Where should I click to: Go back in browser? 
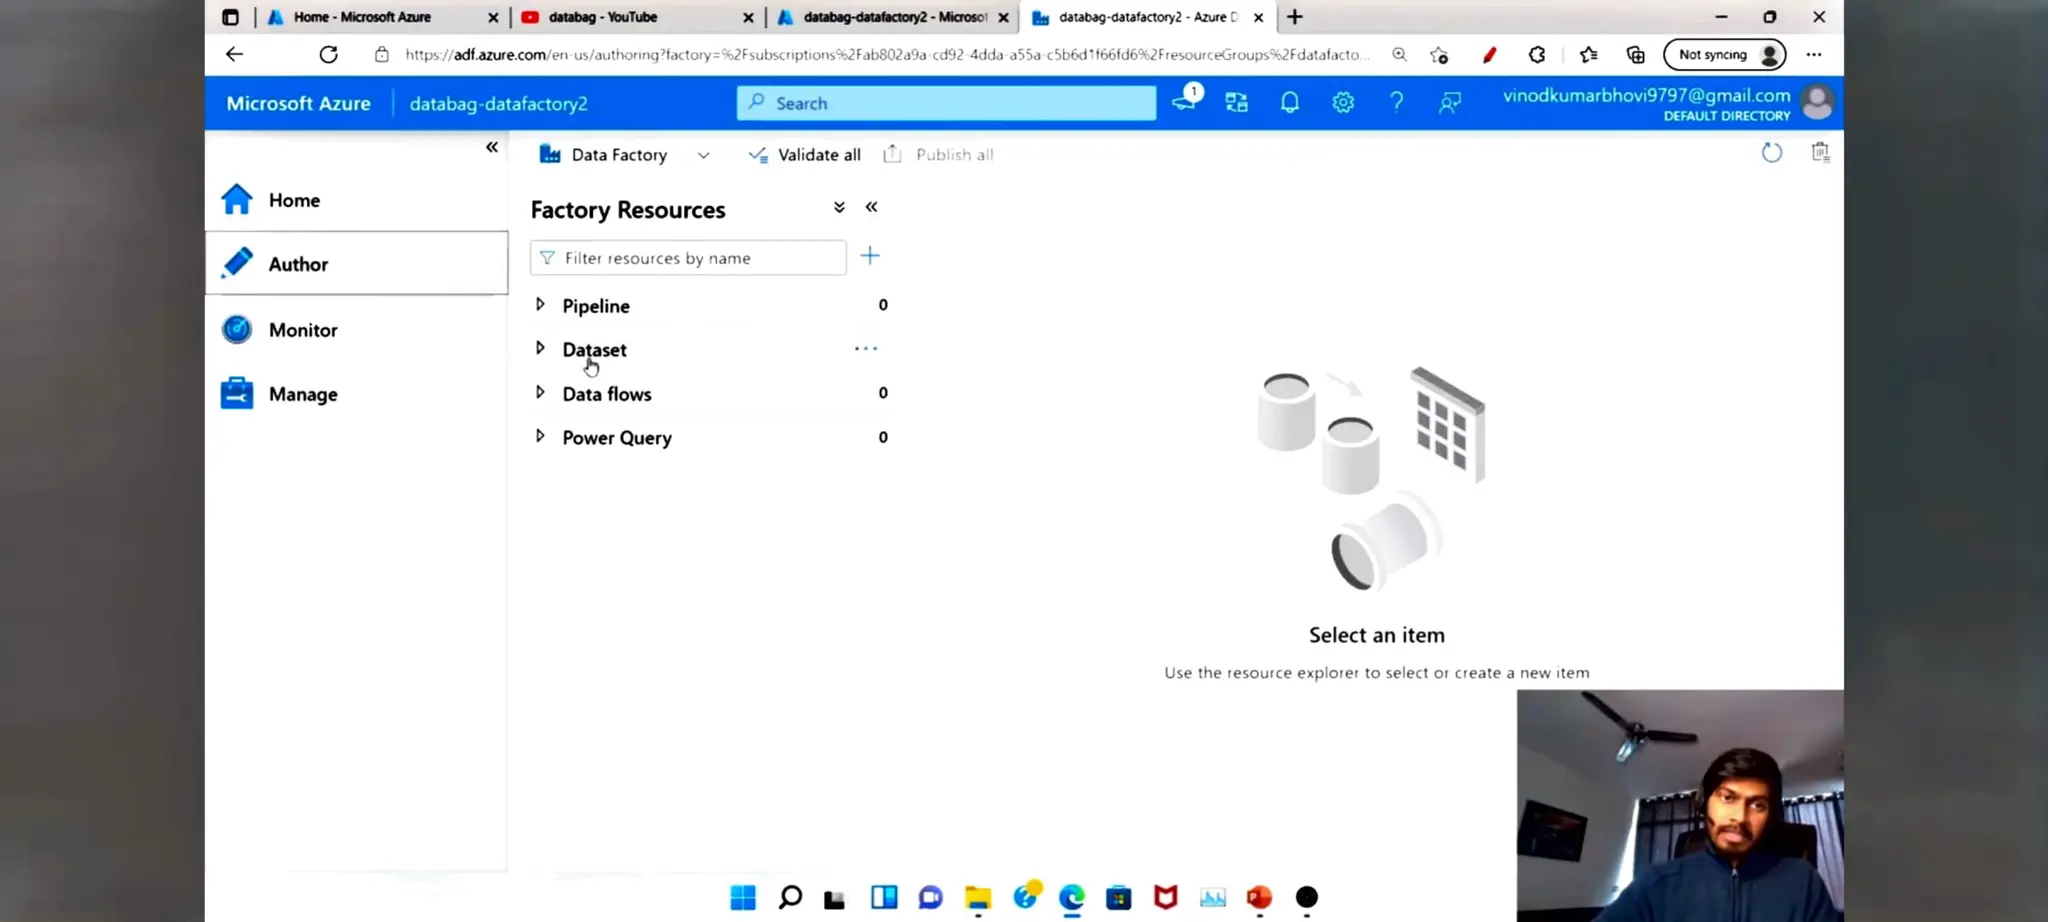234,55
